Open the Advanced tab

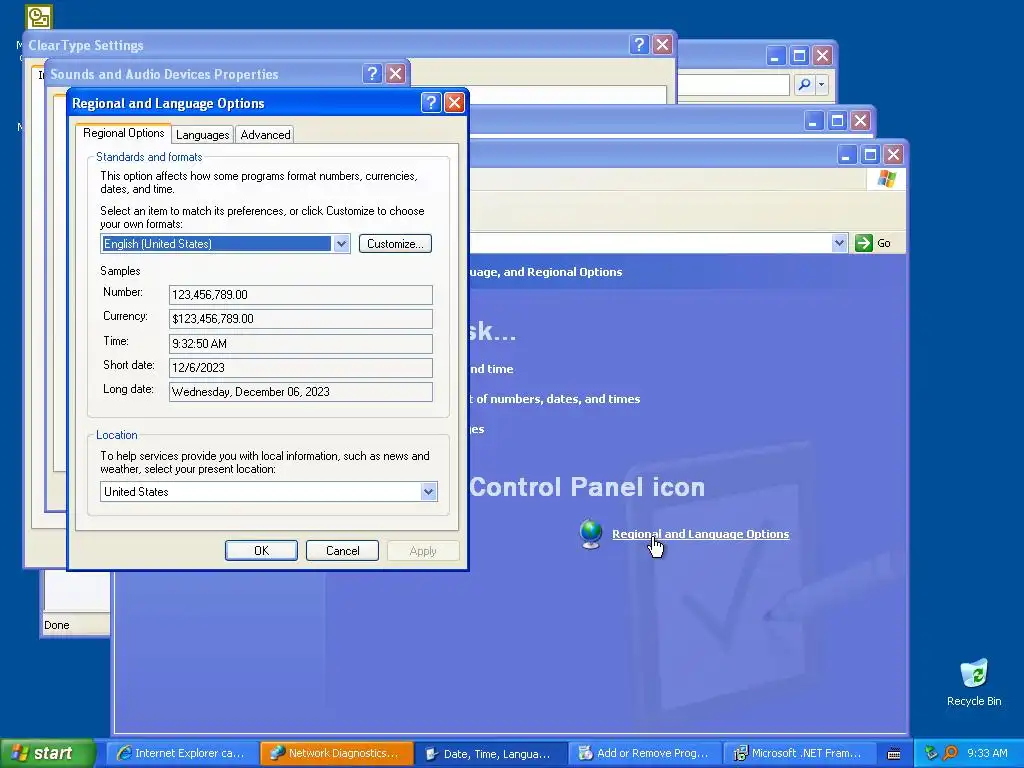pyautogui.click(x=265, y=135)
